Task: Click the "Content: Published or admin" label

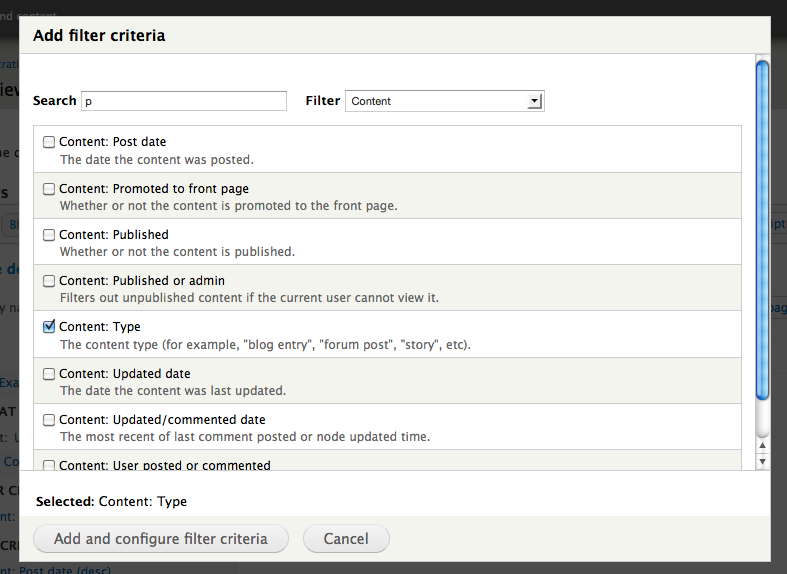Action: [x=142, y=281]
